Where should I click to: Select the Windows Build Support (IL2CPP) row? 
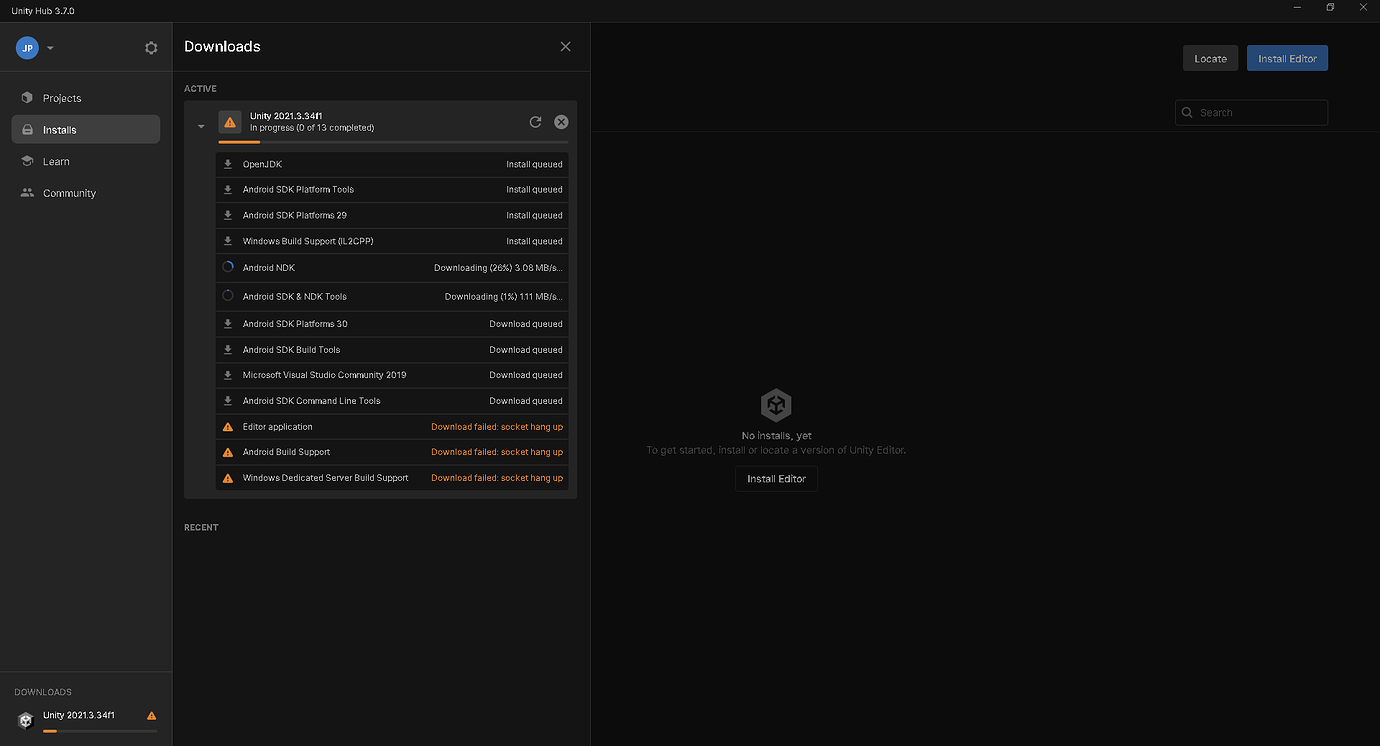point(390,241)
